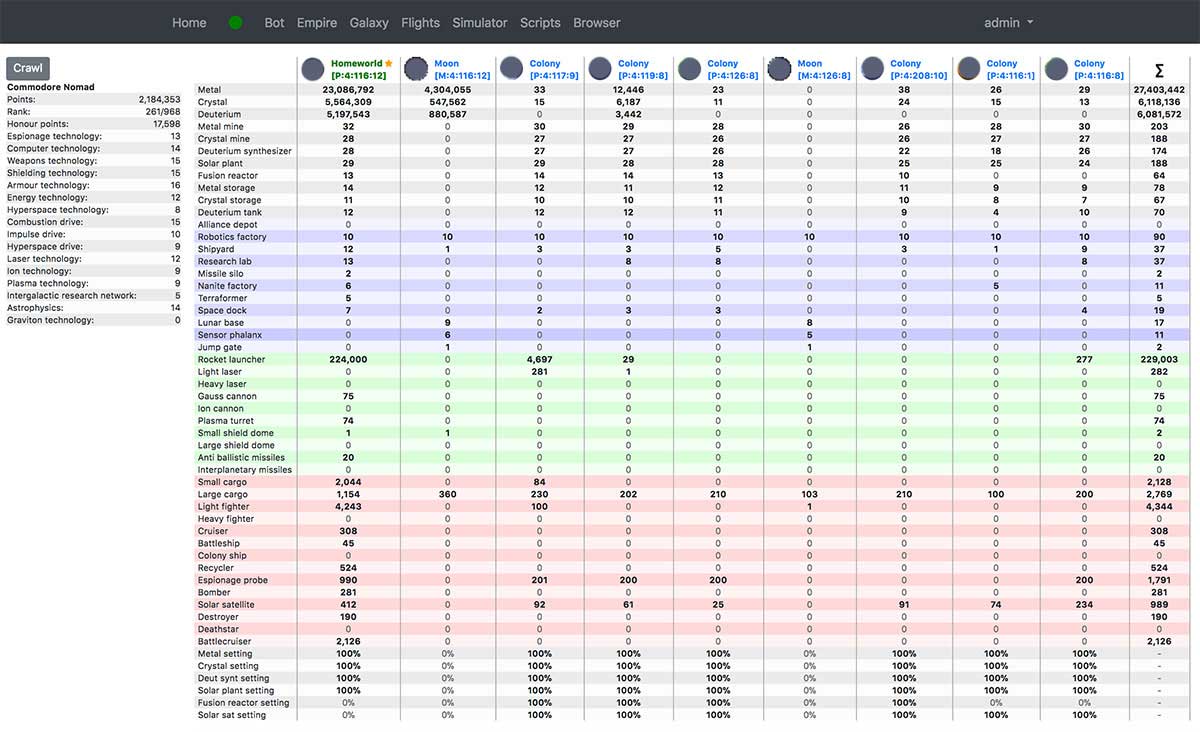Image resolution: width=1200 pixels, height=732 pixels.
Task: Click the sigma totals column header
Action: tap(1159, 70)
